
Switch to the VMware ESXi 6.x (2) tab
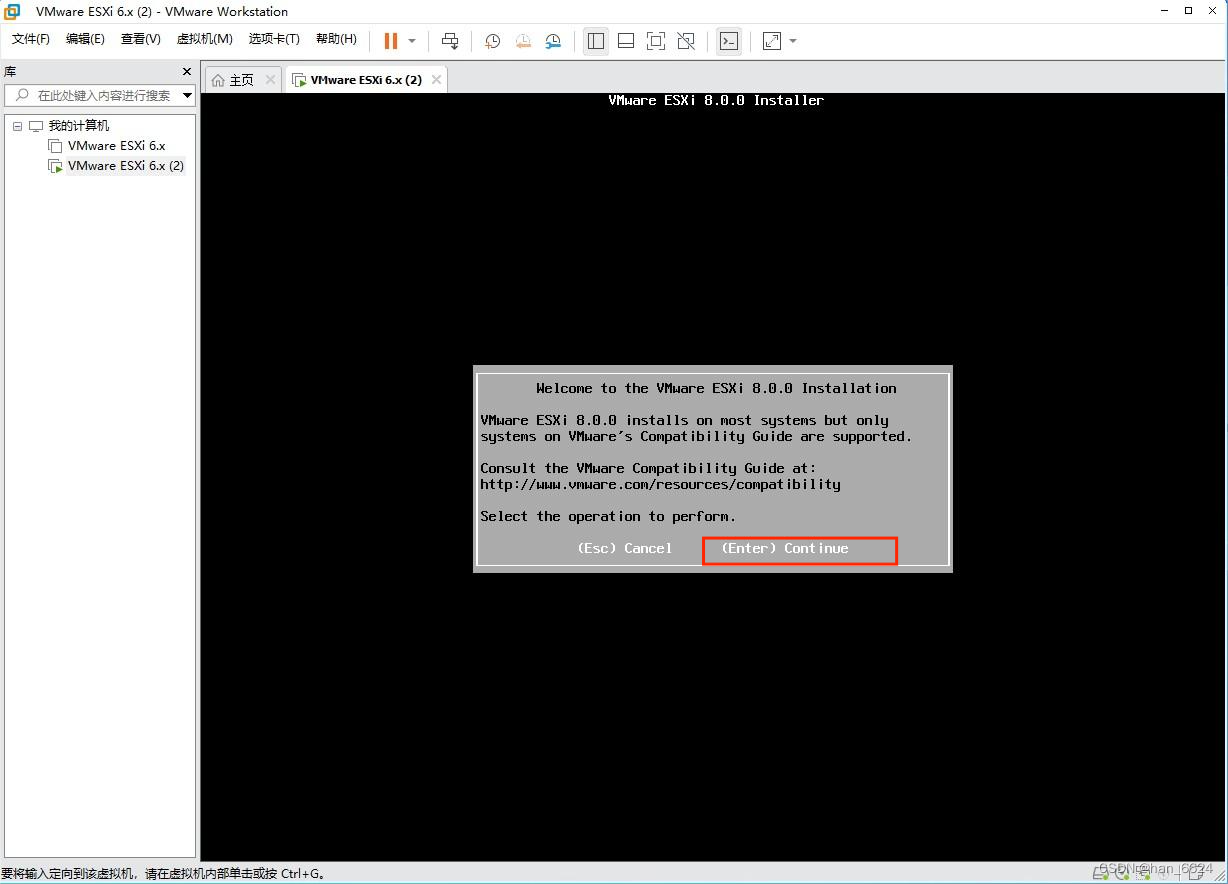click(365, 80)
